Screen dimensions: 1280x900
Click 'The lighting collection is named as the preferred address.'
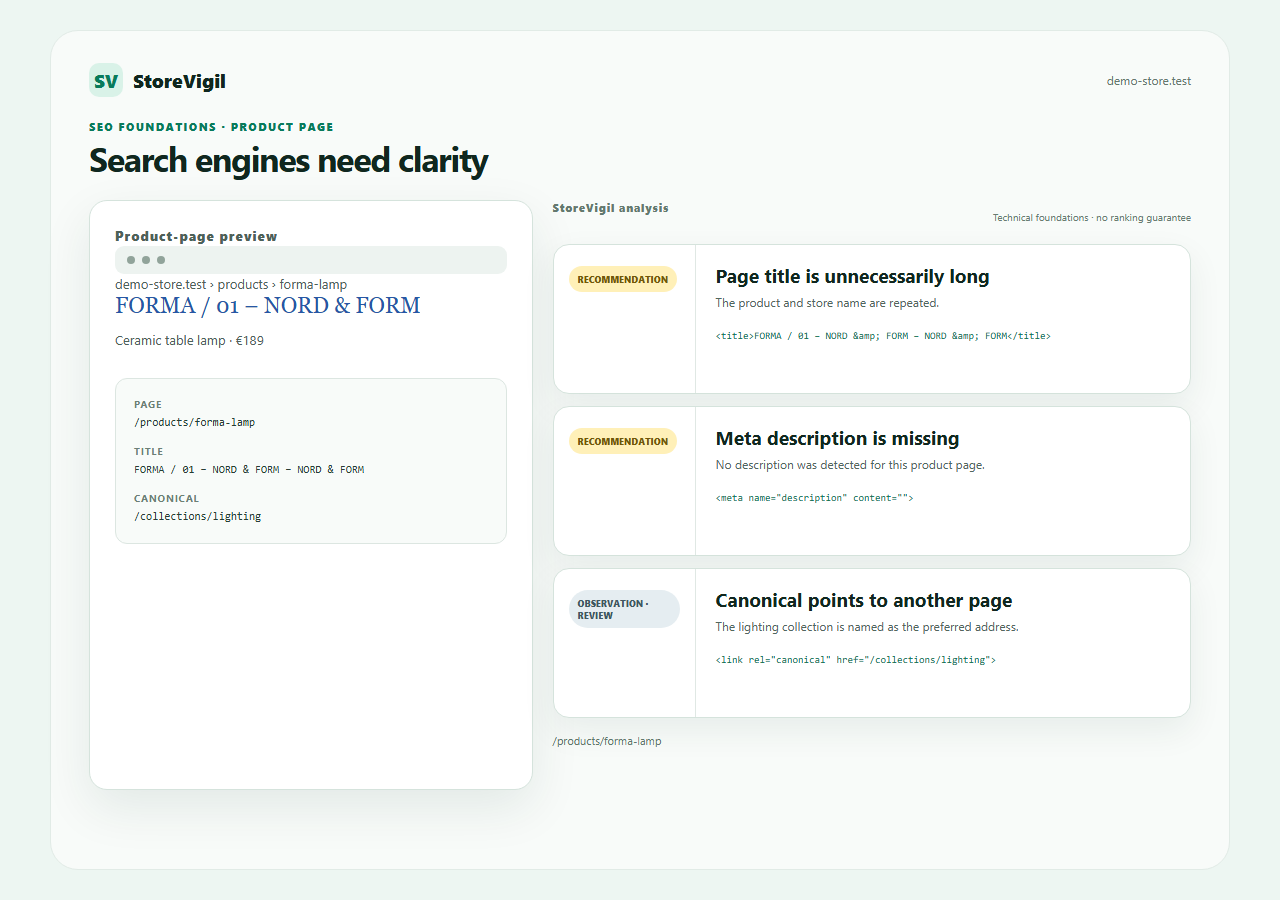[867, 627]
